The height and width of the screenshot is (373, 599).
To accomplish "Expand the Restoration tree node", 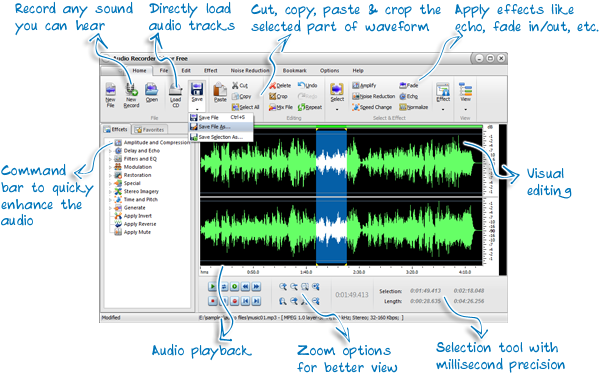I will [x=110, y=175].
